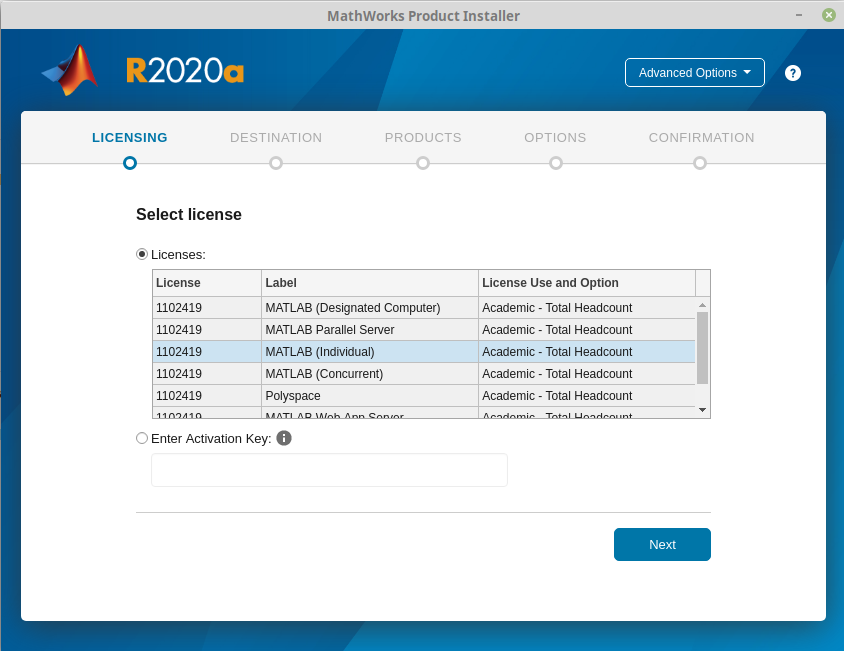Switch to the DESTINATION tab
Viewport: 844px width, 651px height.
click(276, 138)
